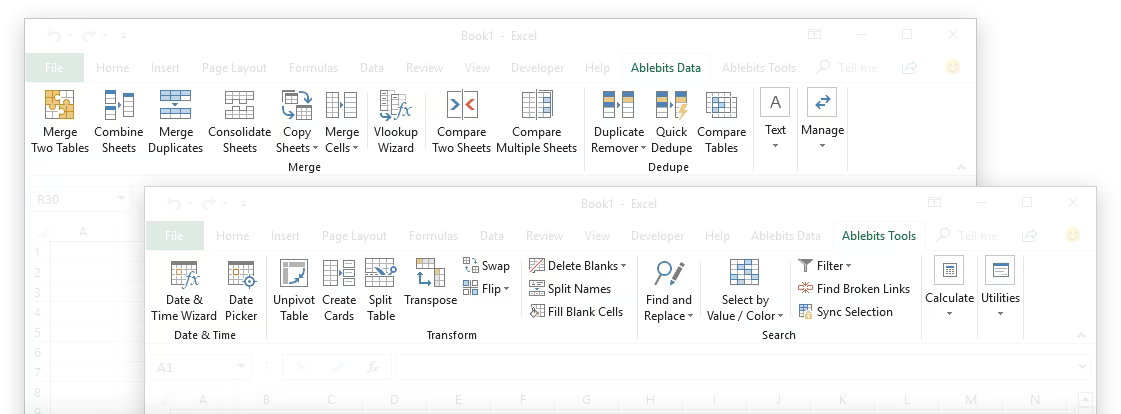
Task: Launch Combine Sheets wizard
Action: (x=119, y=122)
